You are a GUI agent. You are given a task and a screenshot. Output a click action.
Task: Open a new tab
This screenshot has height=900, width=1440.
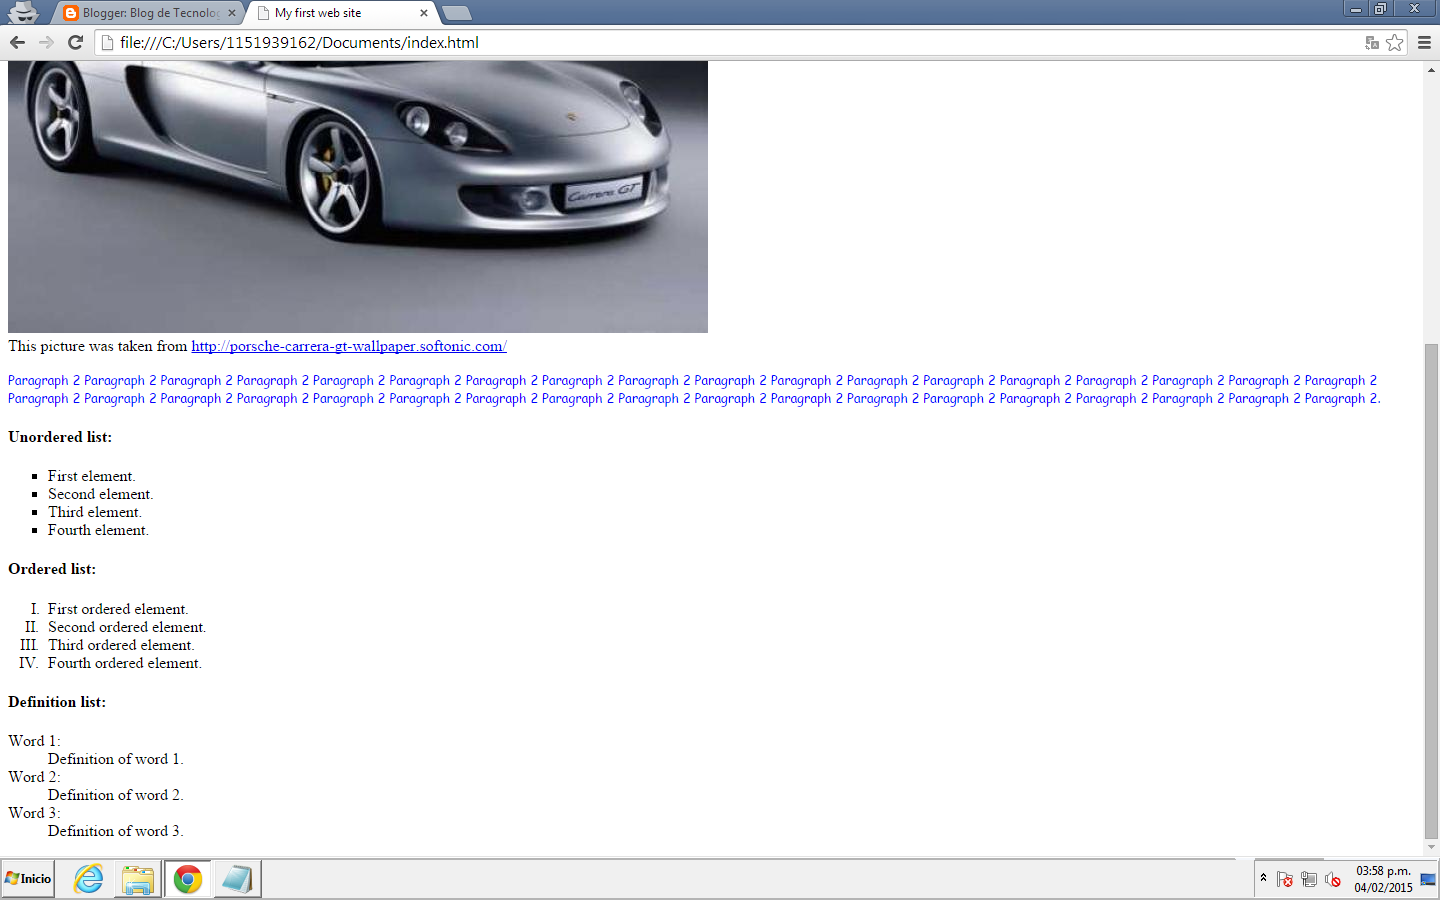[456, 13]
